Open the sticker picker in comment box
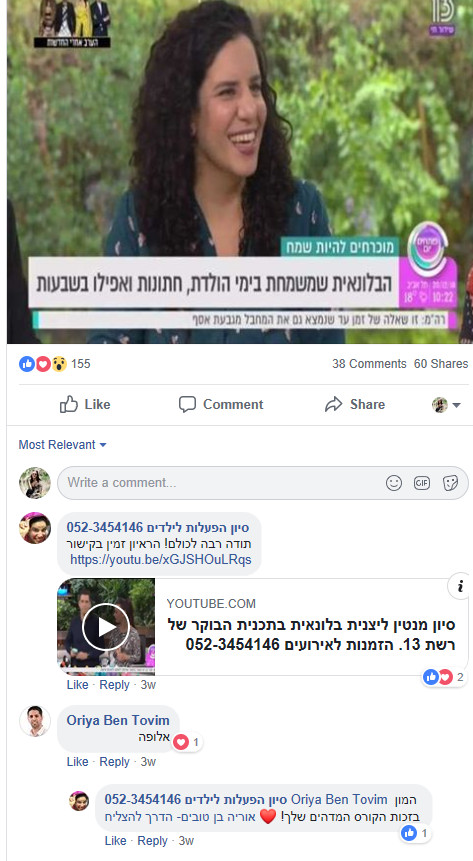The height and width of the screenshot is (861, 473). pyautogui.click(x=450, y=483)
